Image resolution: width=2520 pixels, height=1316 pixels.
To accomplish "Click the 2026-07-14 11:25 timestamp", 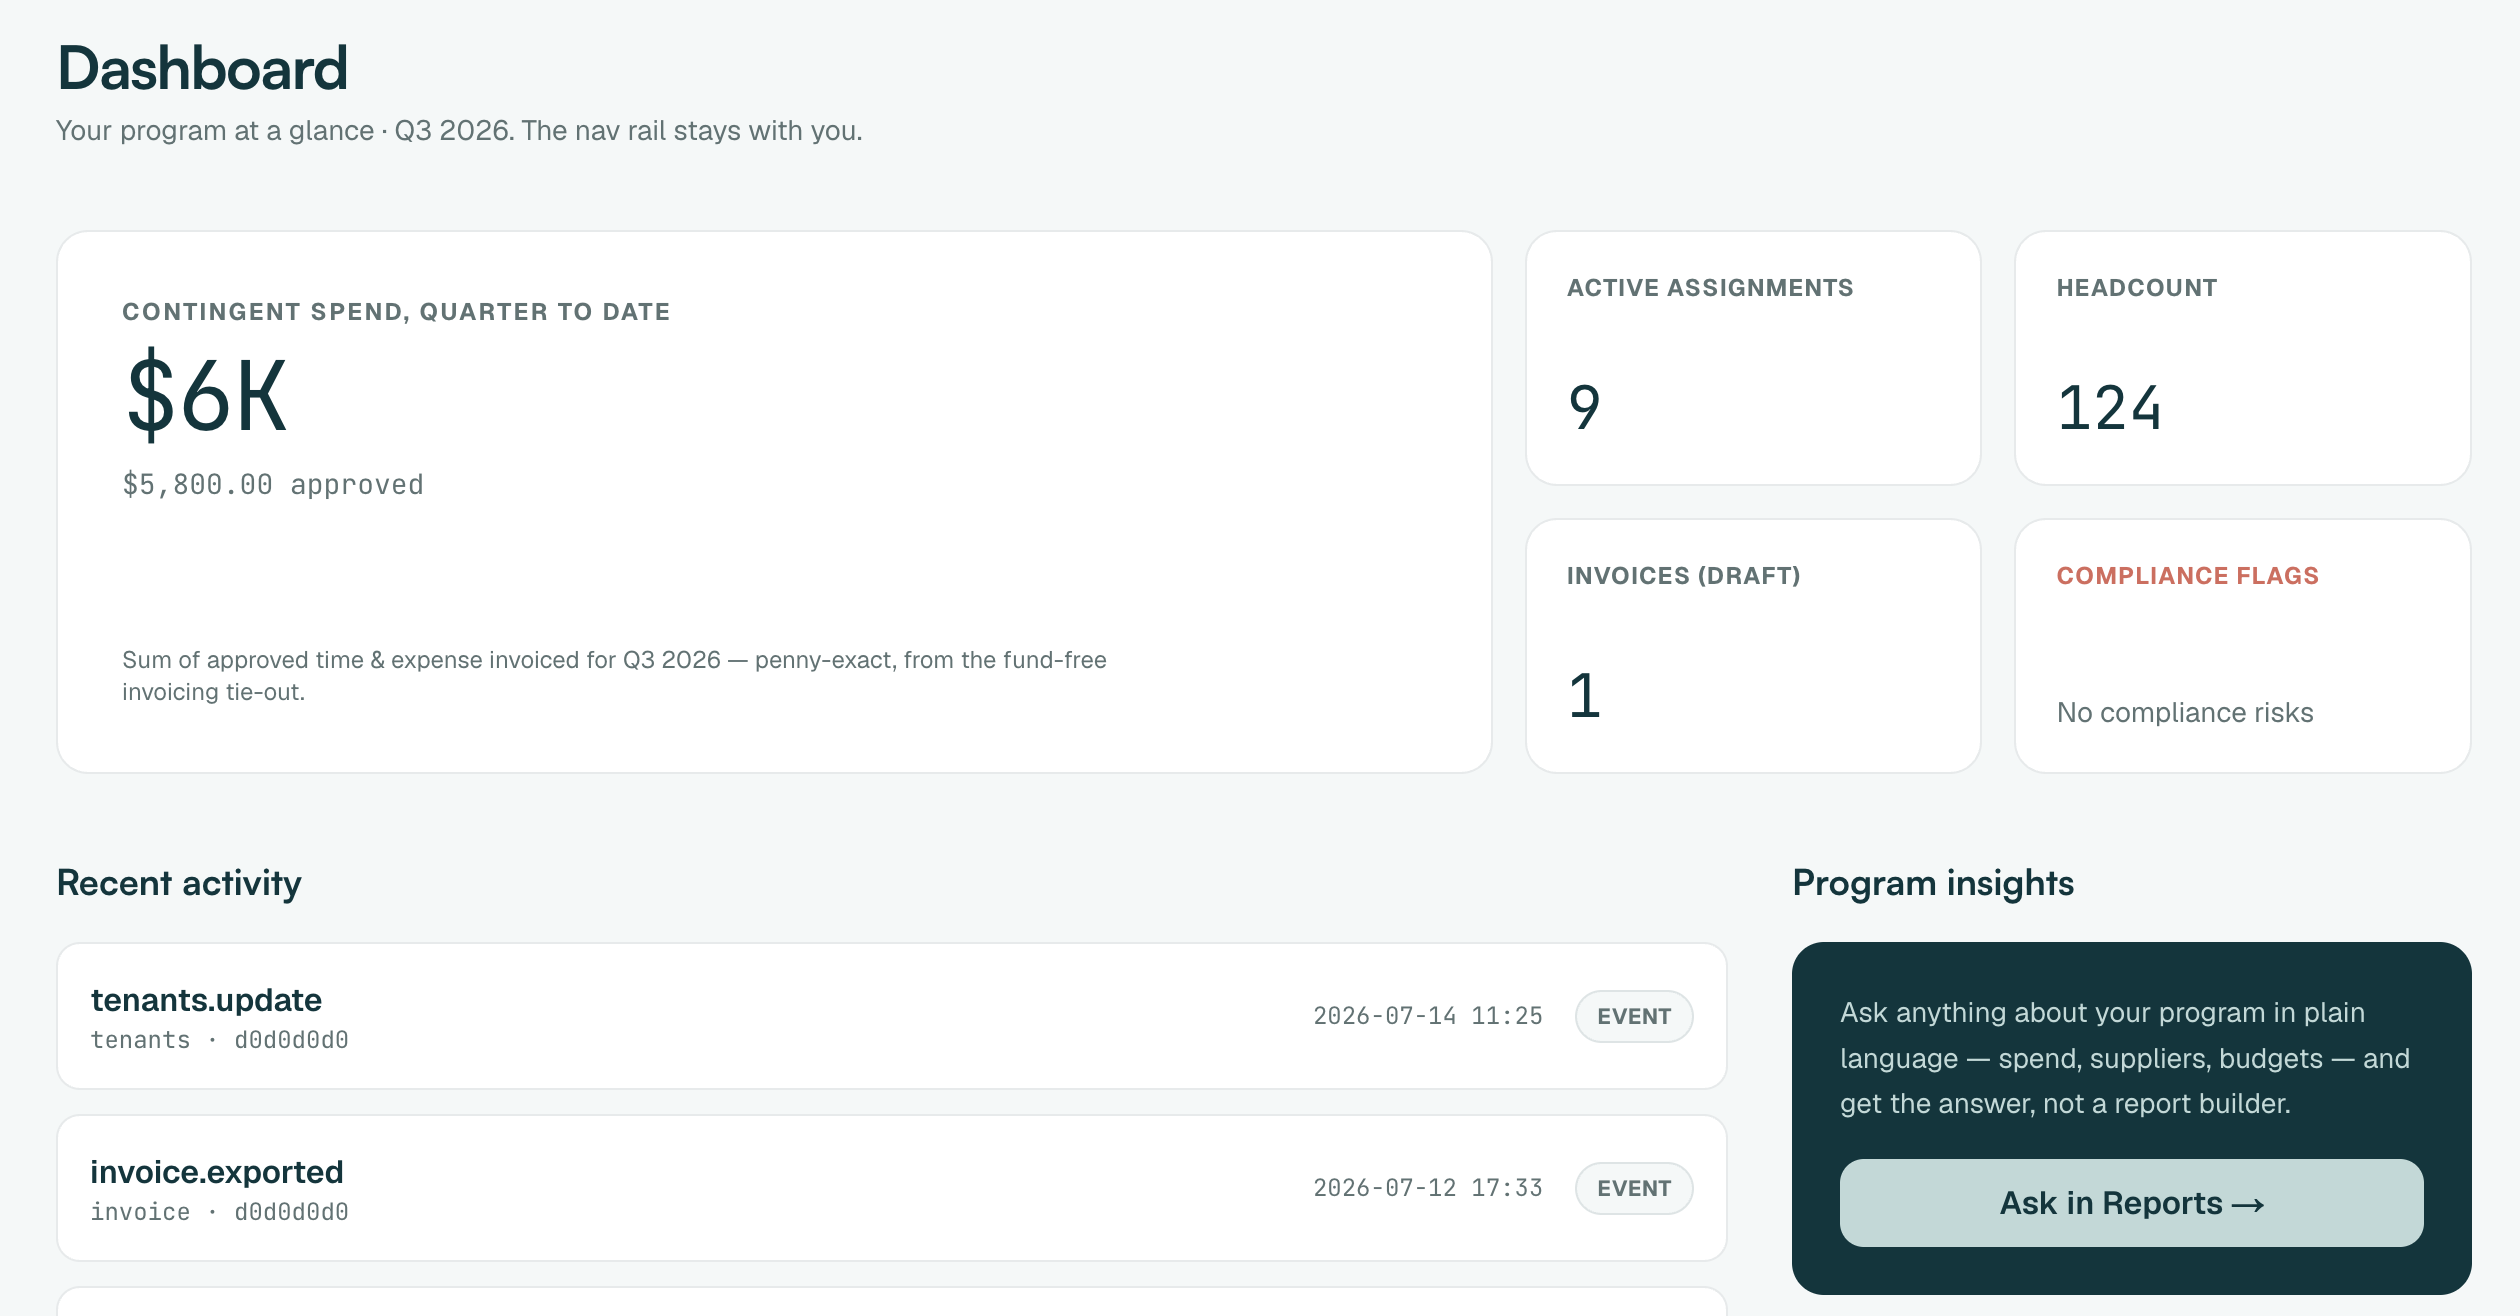I will [x=1428, y=1016].
